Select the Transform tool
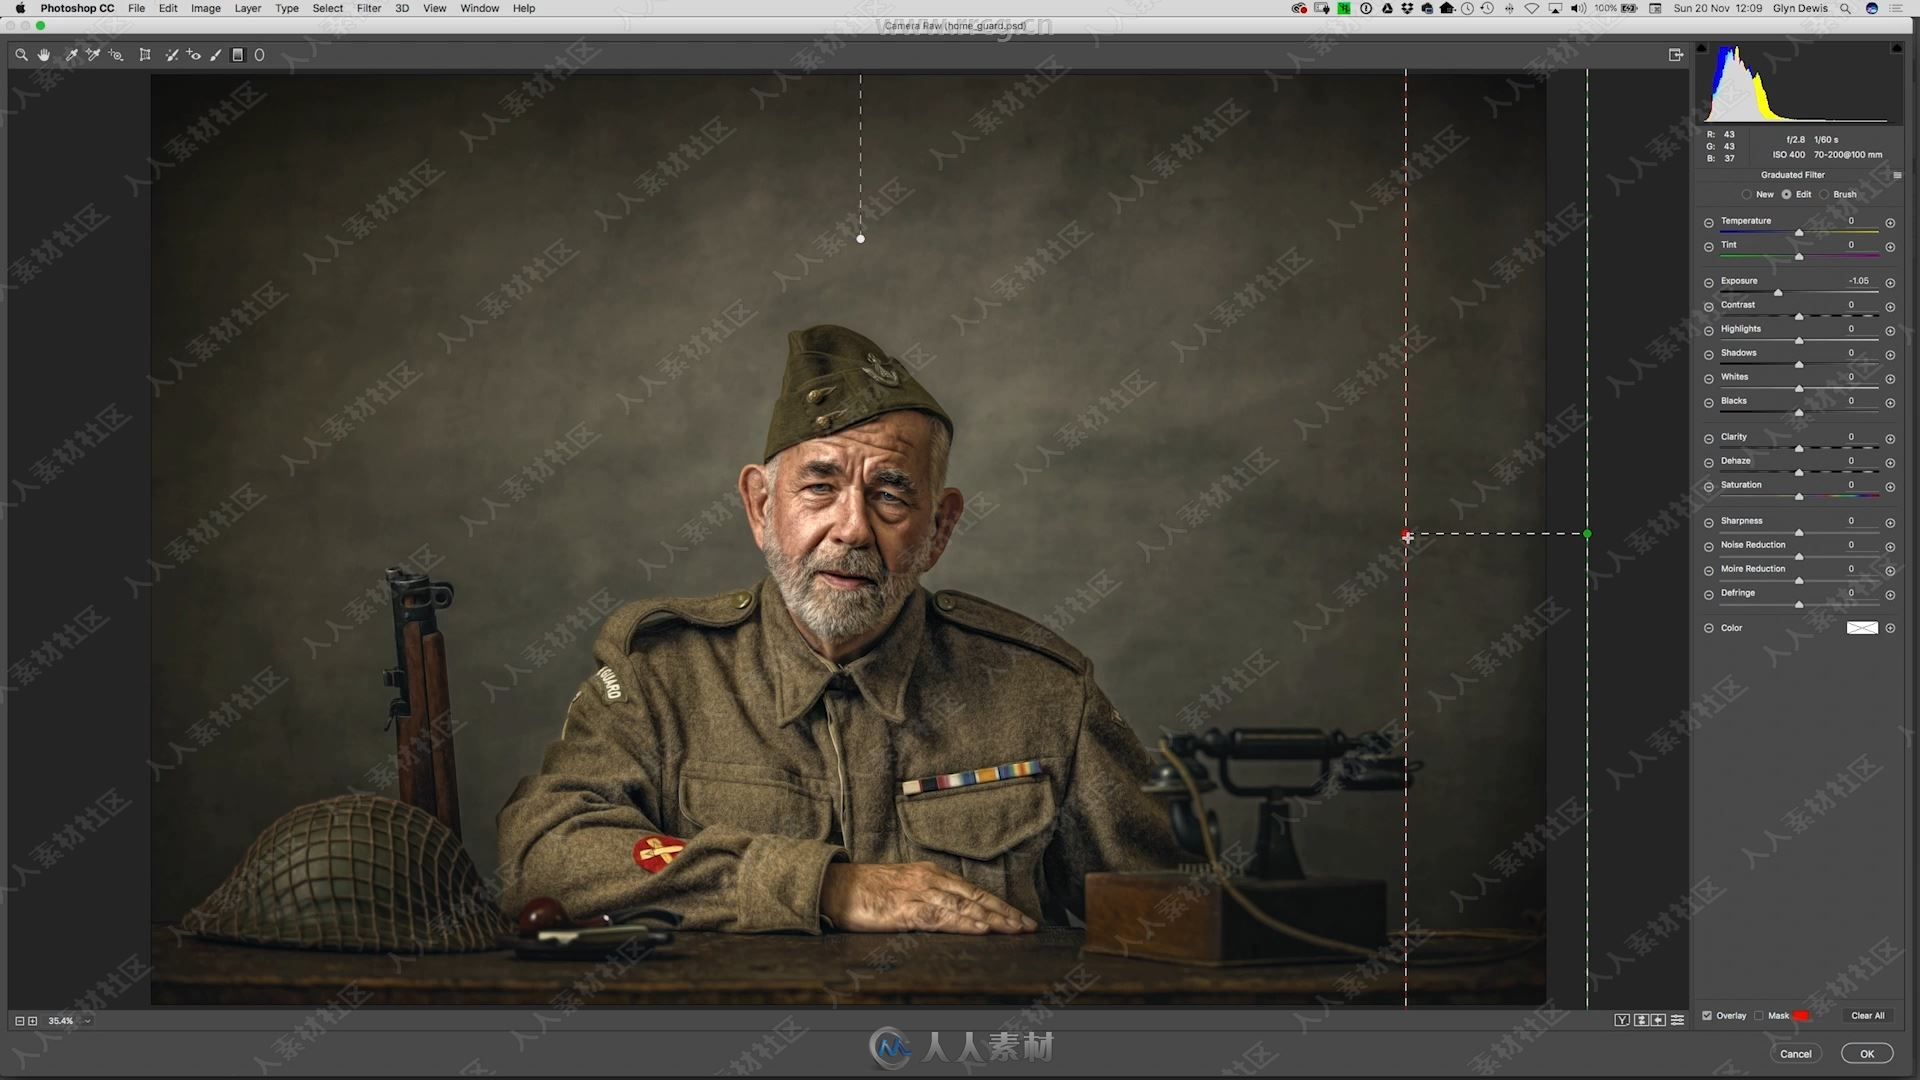1920x1080 pixels. (x=145, y=55)
